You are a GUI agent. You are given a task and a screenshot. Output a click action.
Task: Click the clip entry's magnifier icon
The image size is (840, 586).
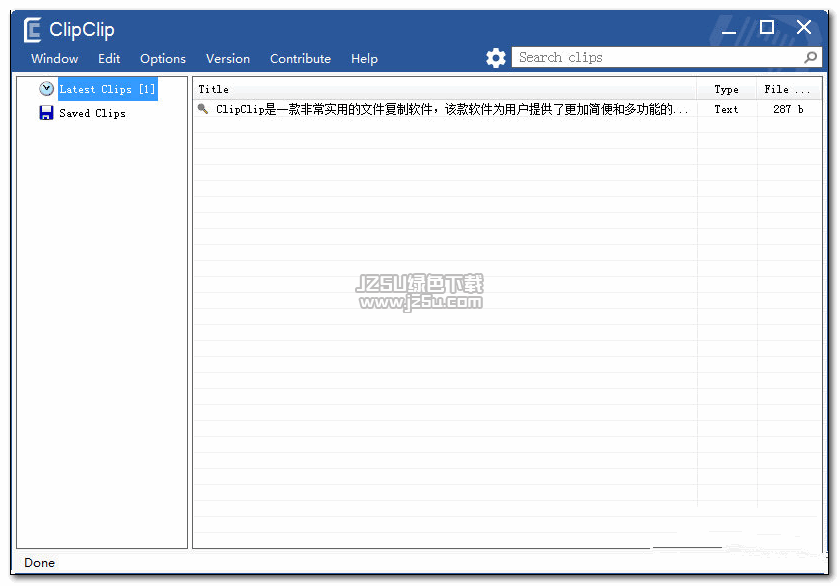click(x=203, y=109)
